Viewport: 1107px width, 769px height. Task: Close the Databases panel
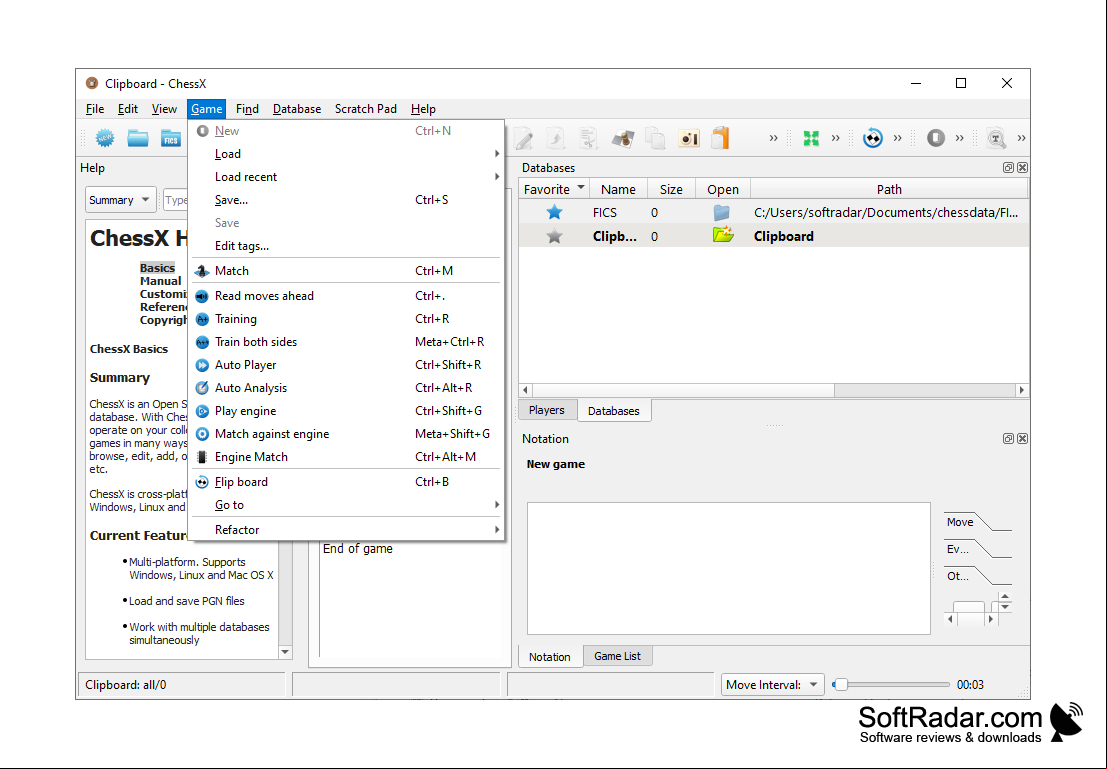point(1022,167)
